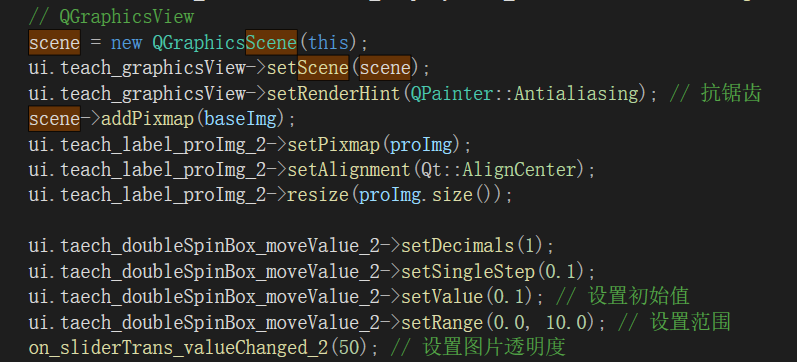797x362 pixels.
Task: Click the setAlignment method name
Action: coord(349,170)
